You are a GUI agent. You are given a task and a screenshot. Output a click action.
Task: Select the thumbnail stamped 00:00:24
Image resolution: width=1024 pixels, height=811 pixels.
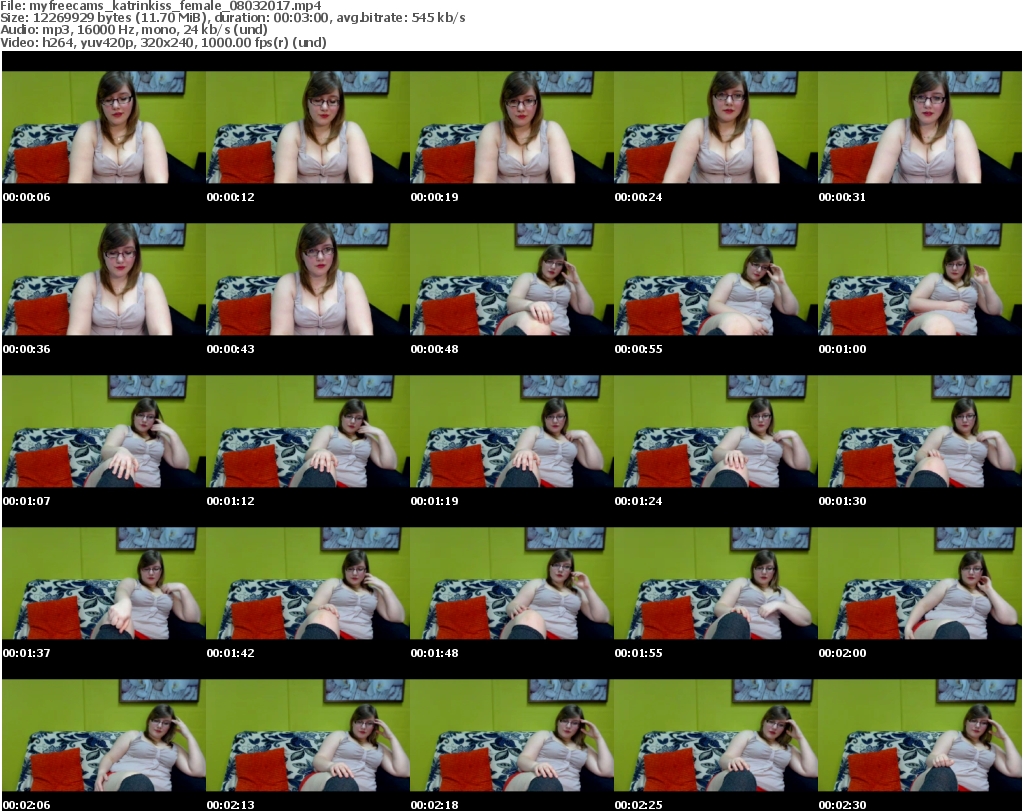(x=715, y=127)
